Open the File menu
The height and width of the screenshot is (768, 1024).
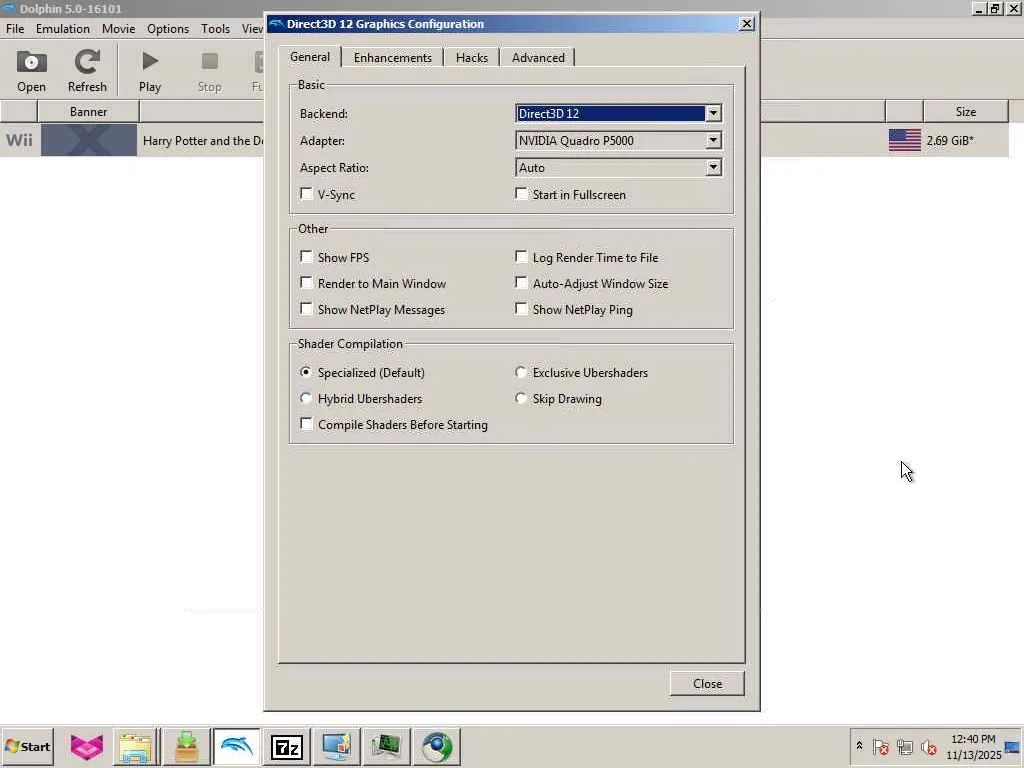pos(15,29)
